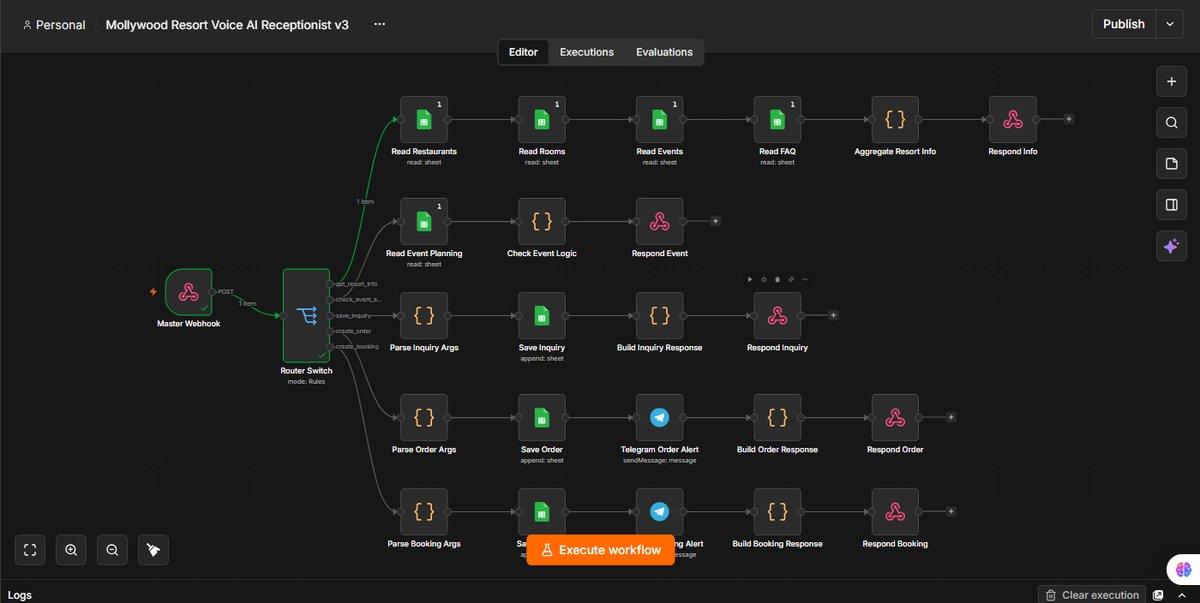Switch to the Evaluations tab
The width and height of the screenshot is (1200, 603).
tap(664, 52)
